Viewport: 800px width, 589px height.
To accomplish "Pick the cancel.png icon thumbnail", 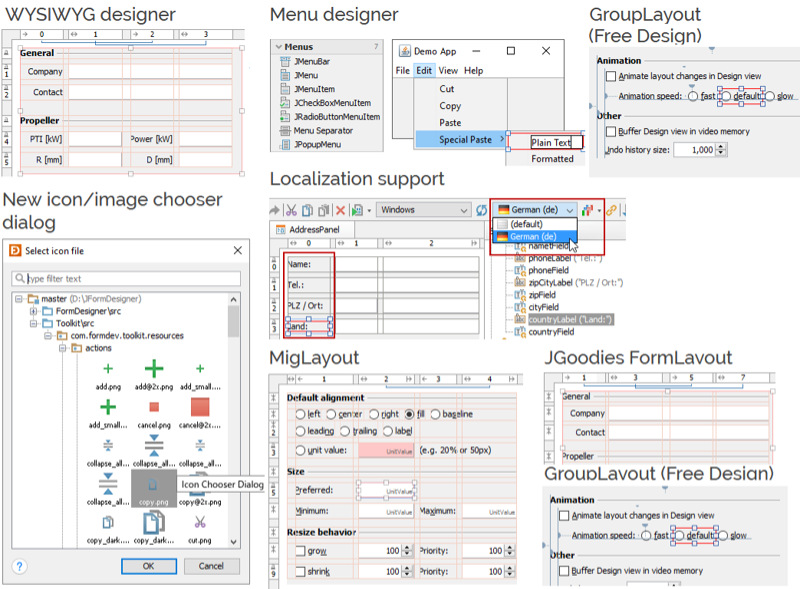I will (x=154, y=407).
